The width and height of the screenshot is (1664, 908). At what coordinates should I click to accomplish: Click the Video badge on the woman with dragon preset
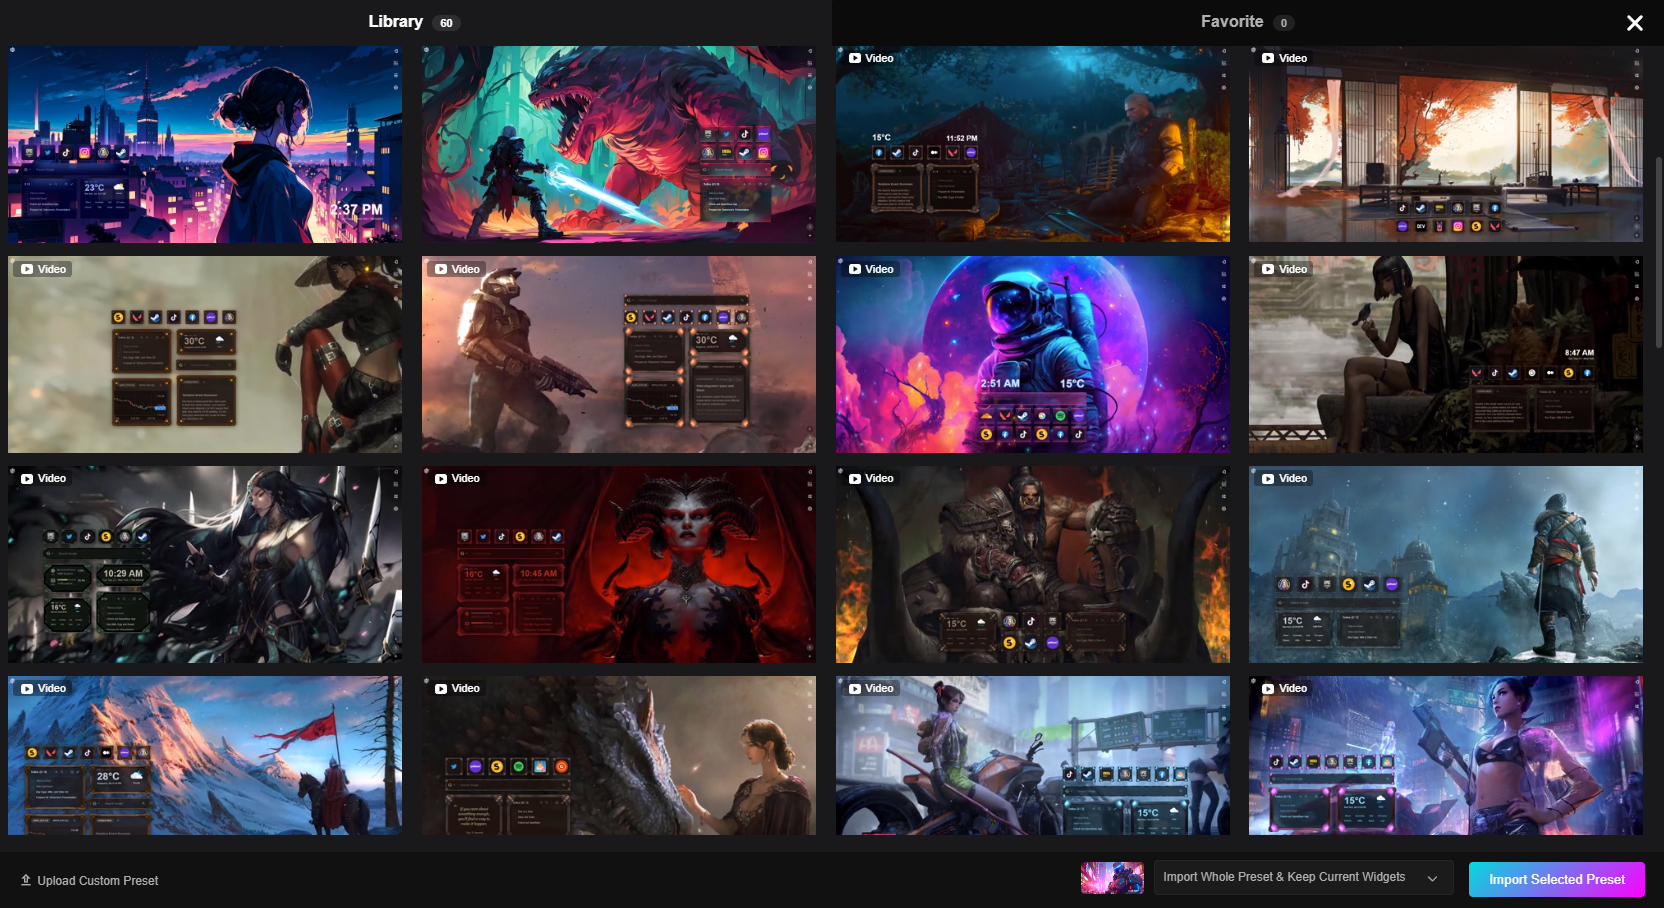point(458,688)
